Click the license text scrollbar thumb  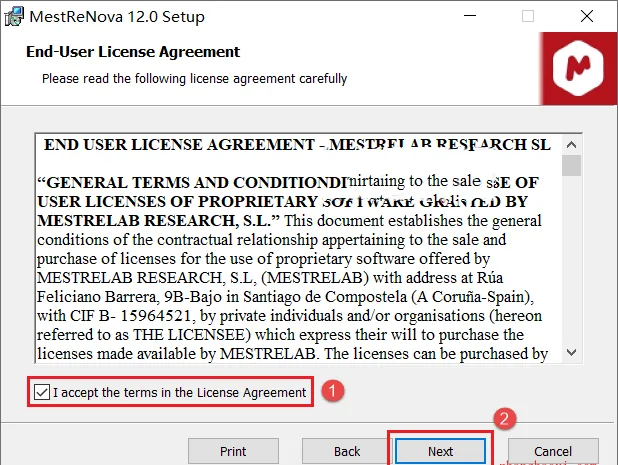click(x=571, y=166)
